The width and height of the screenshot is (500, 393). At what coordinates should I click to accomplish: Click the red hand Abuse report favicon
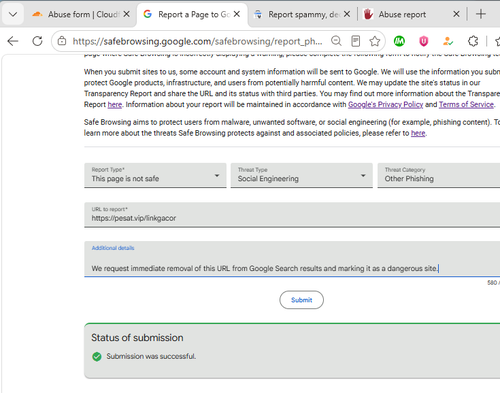click(x=368, y=14)
